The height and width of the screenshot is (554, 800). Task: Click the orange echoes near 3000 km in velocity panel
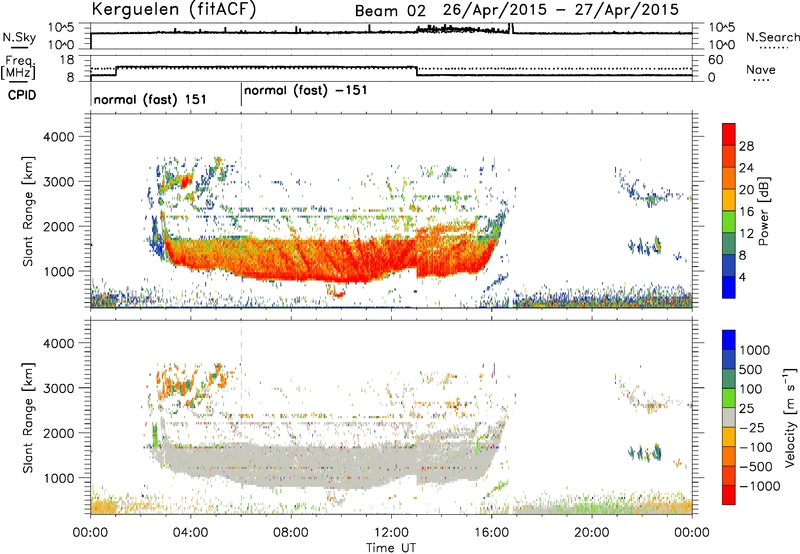point(176,382)
